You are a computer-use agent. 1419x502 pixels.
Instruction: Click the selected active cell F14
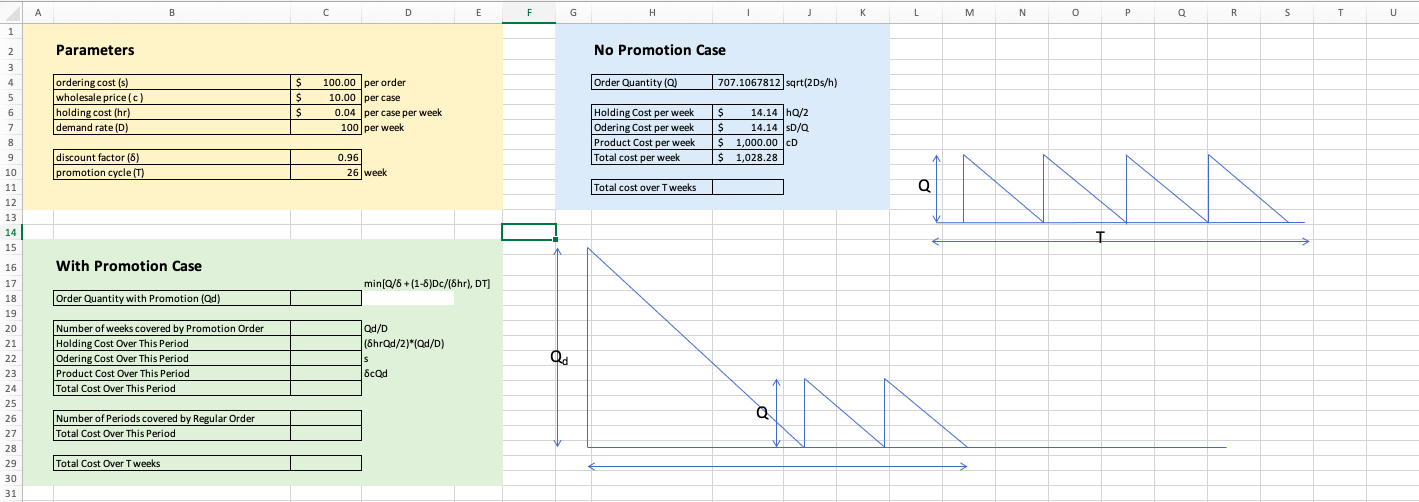pos(529,232)
